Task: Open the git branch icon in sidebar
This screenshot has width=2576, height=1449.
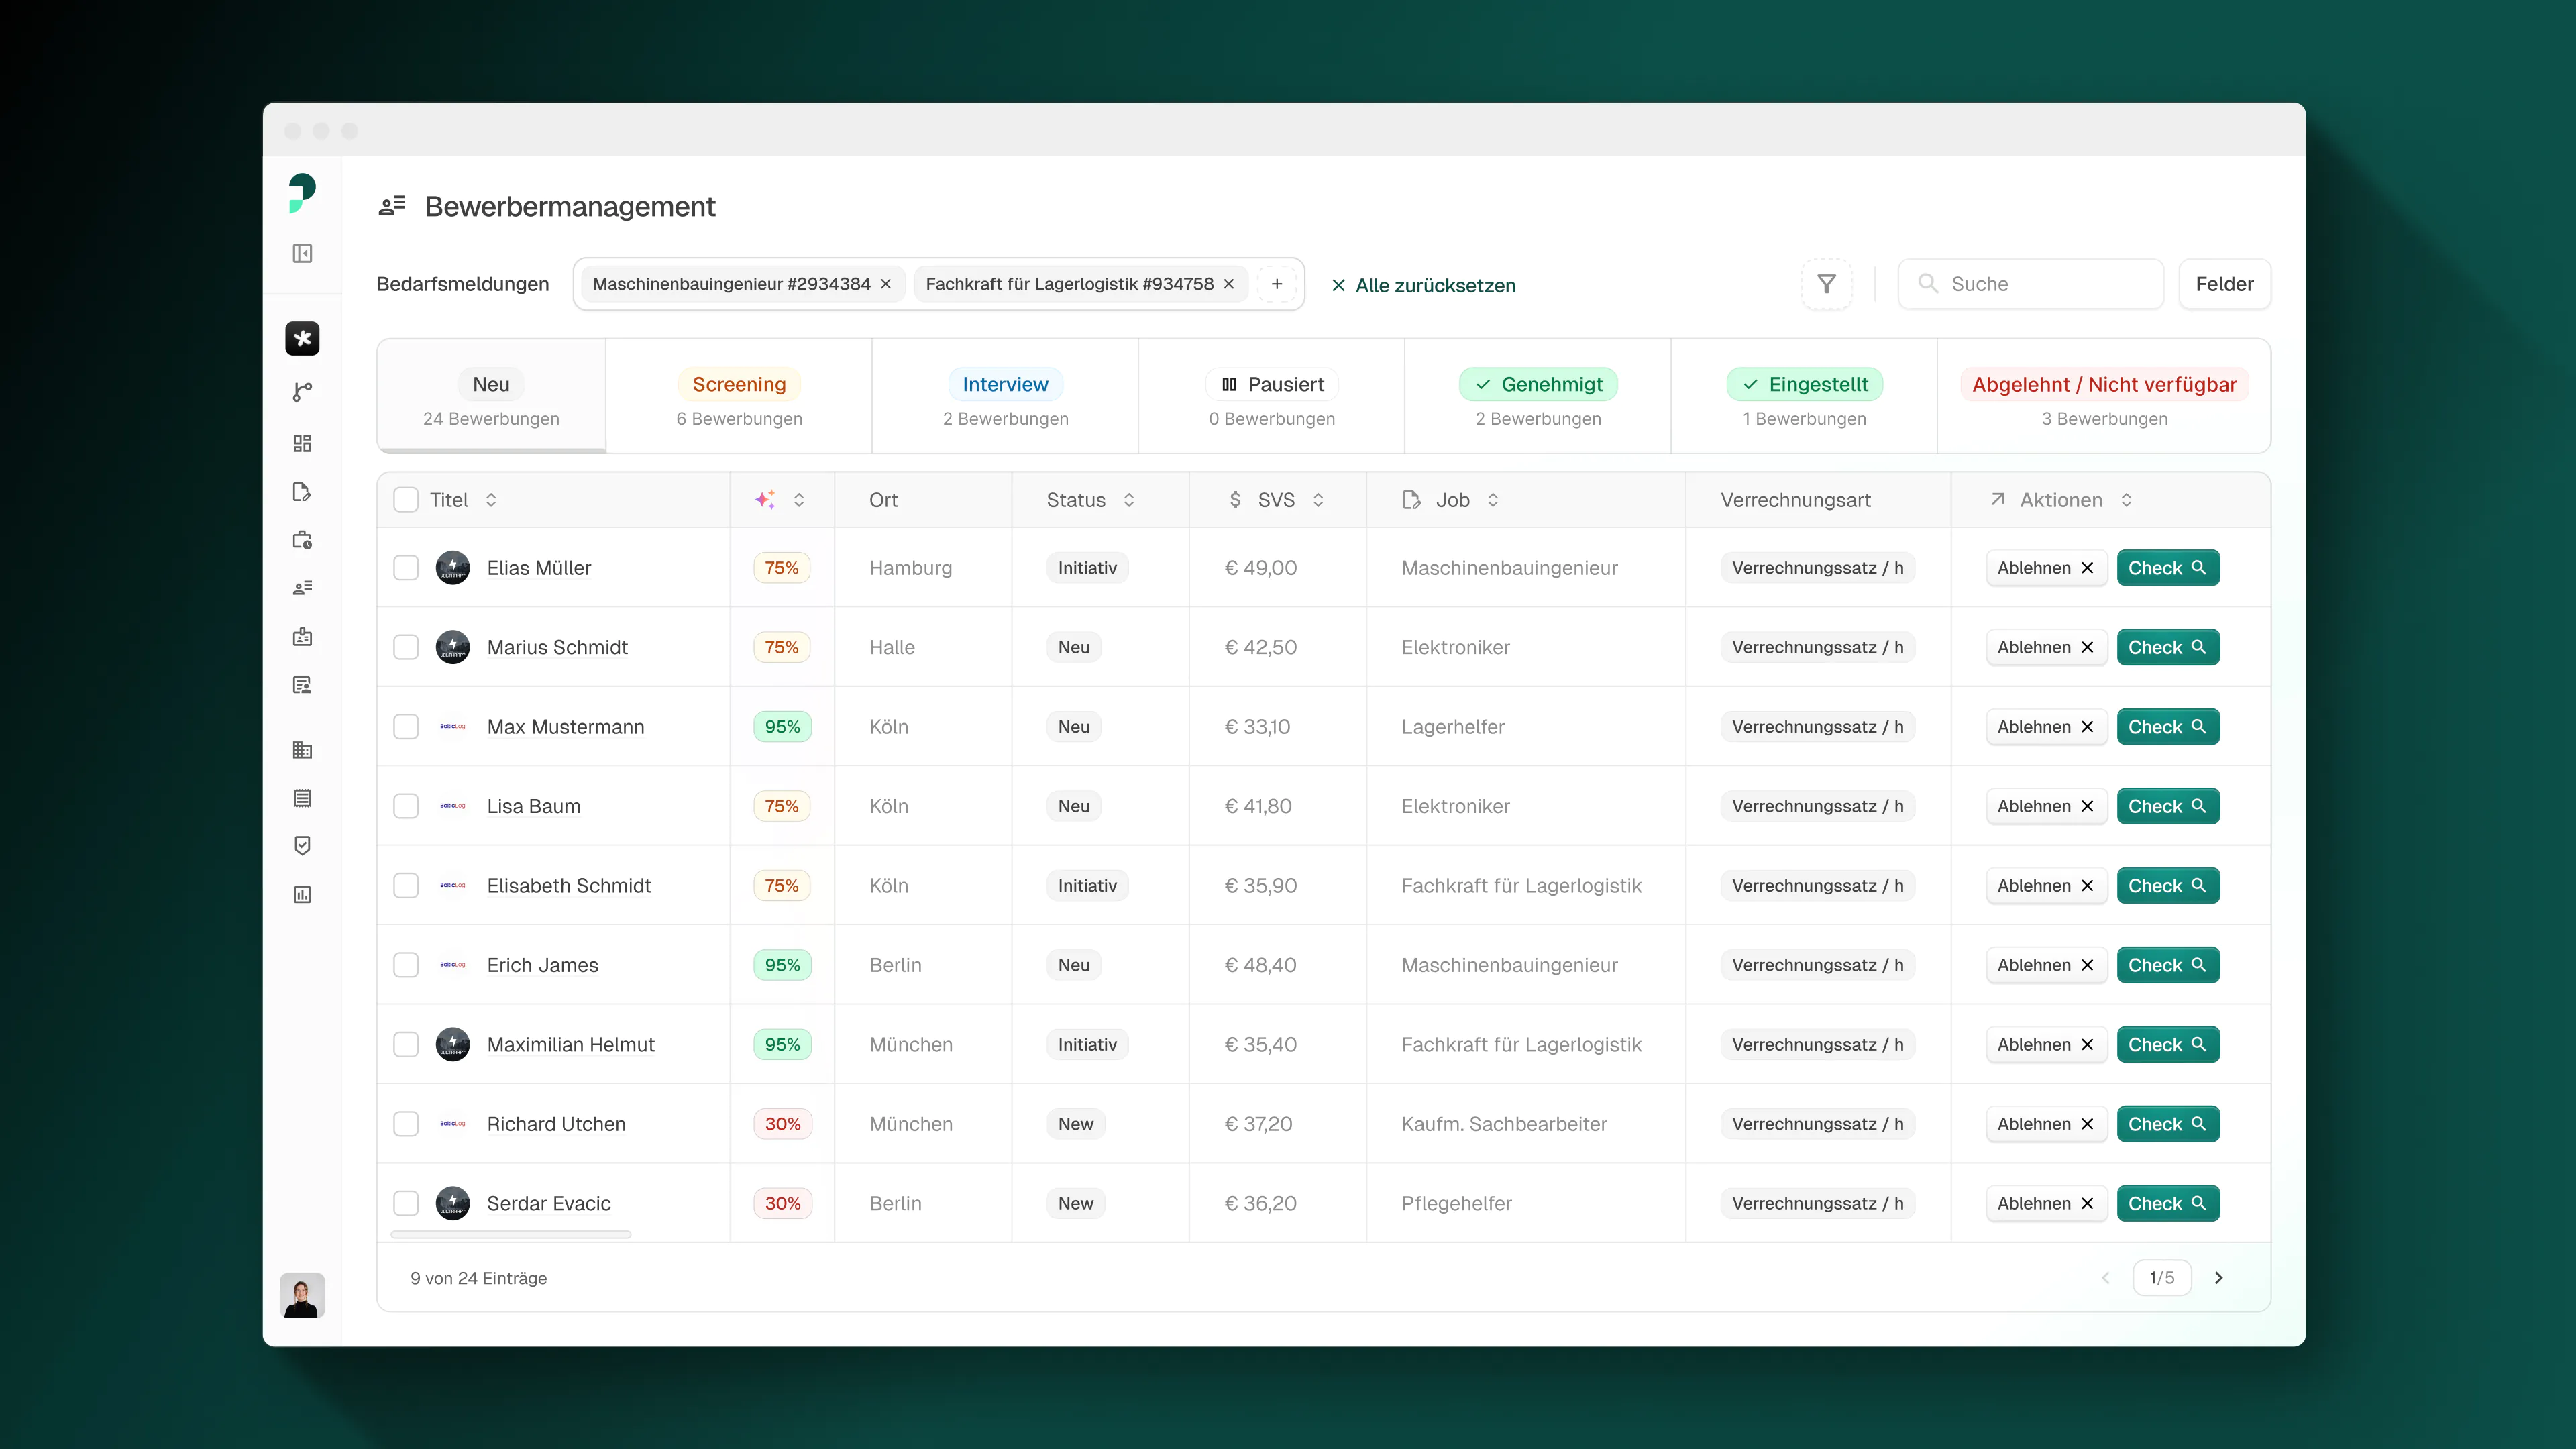Action: [x=302, y=392]
